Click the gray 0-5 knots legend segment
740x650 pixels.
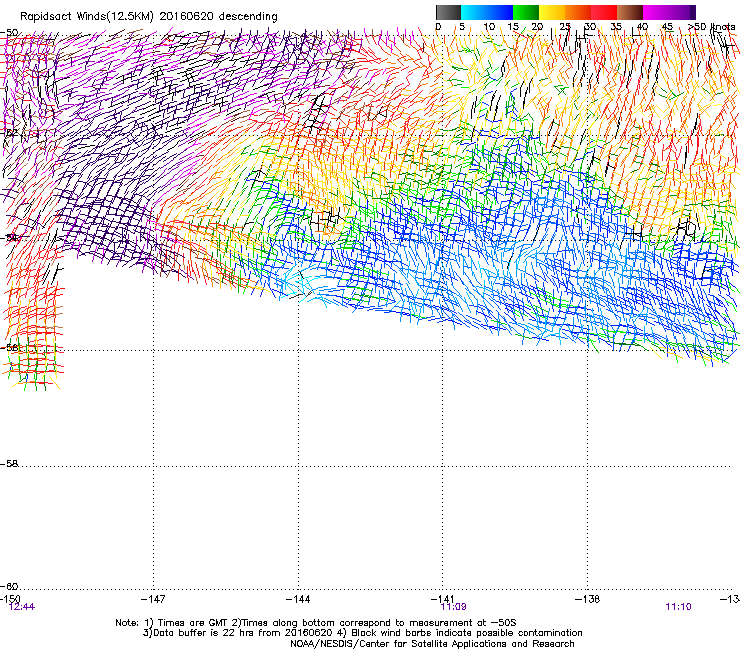(448, 12)
